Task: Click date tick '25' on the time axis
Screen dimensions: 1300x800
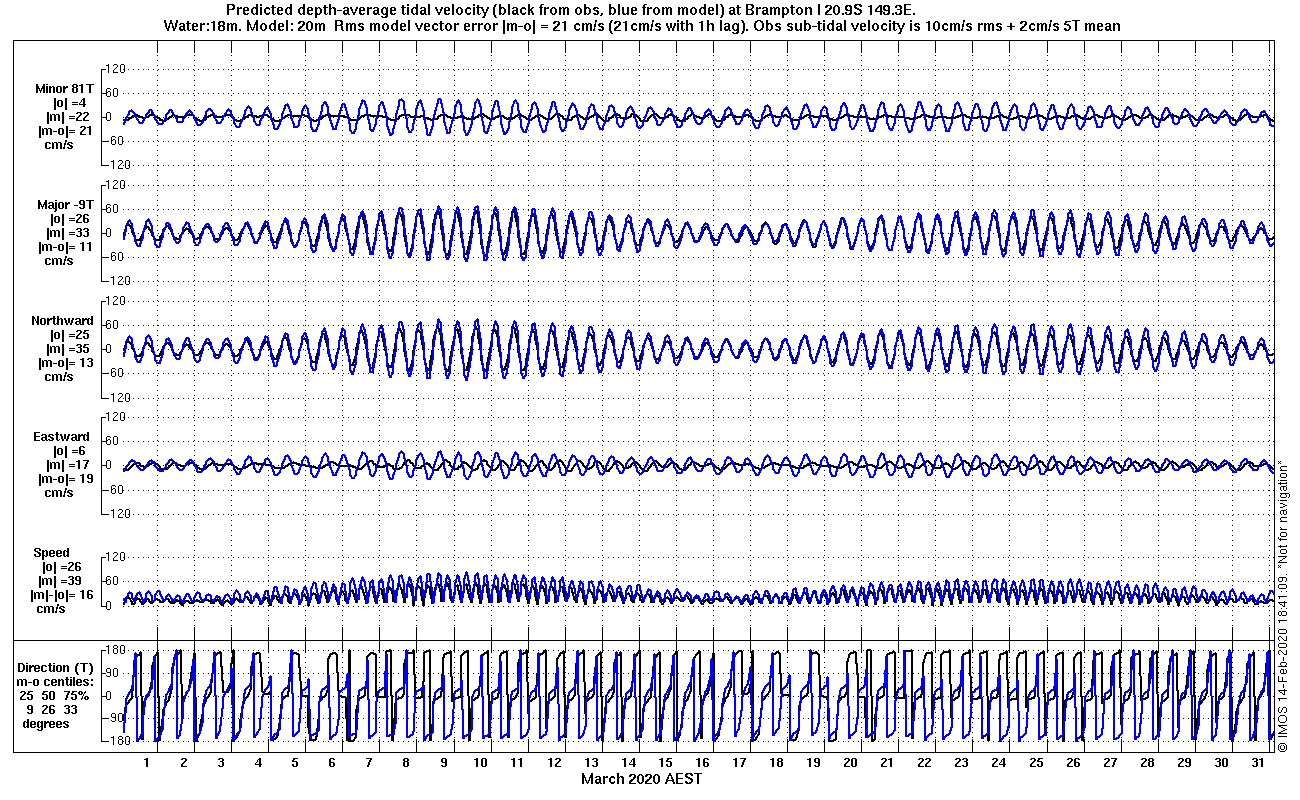Action: click(x=1035, y=763)
